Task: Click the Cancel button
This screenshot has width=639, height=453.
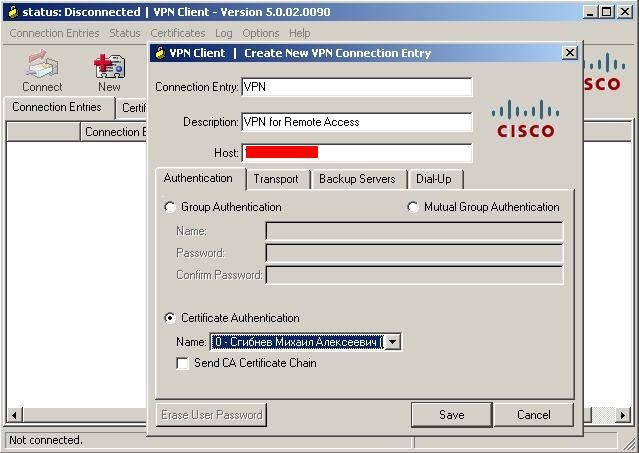Action: tap(533, 415)
